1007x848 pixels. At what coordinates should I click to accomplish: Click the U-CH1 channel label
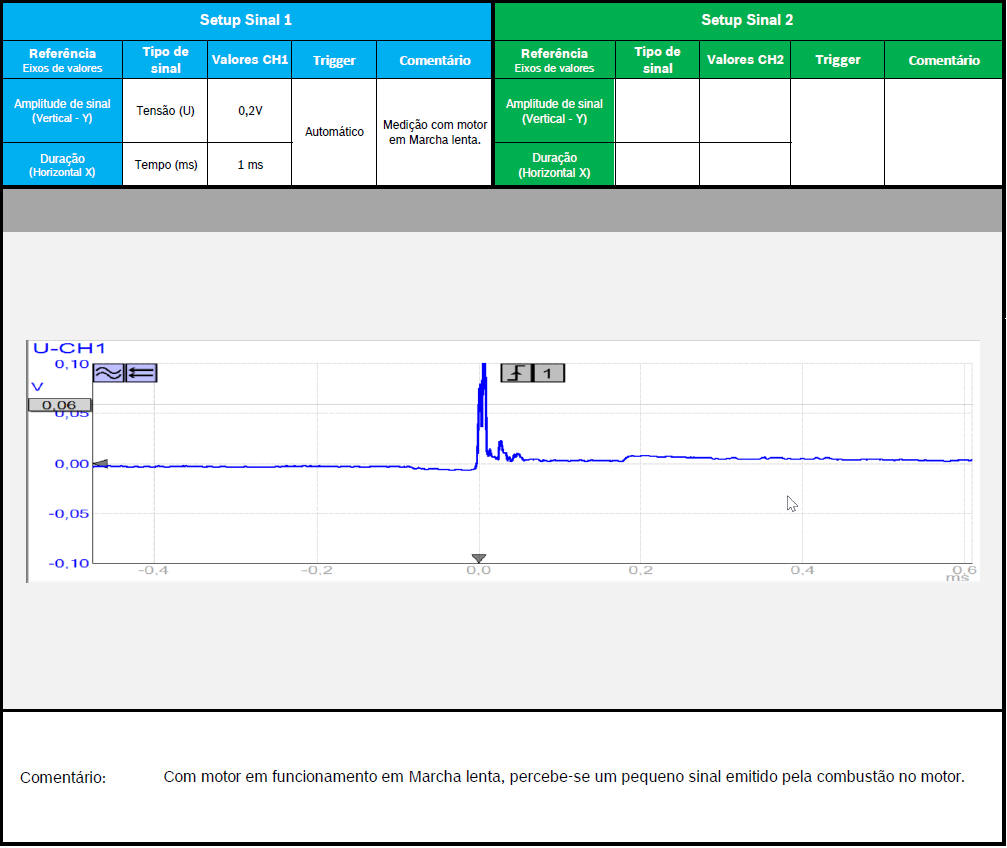[x=69, y=348]
